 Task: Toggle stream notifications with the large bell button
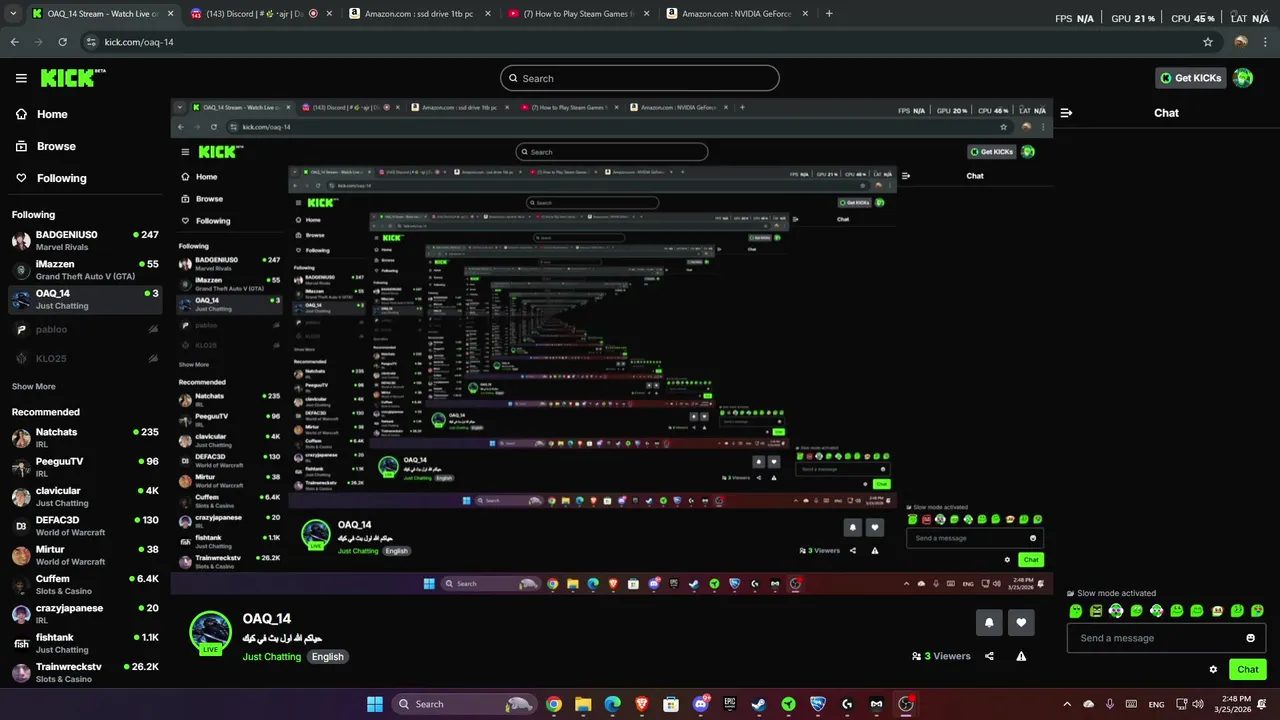pos(989,622)
